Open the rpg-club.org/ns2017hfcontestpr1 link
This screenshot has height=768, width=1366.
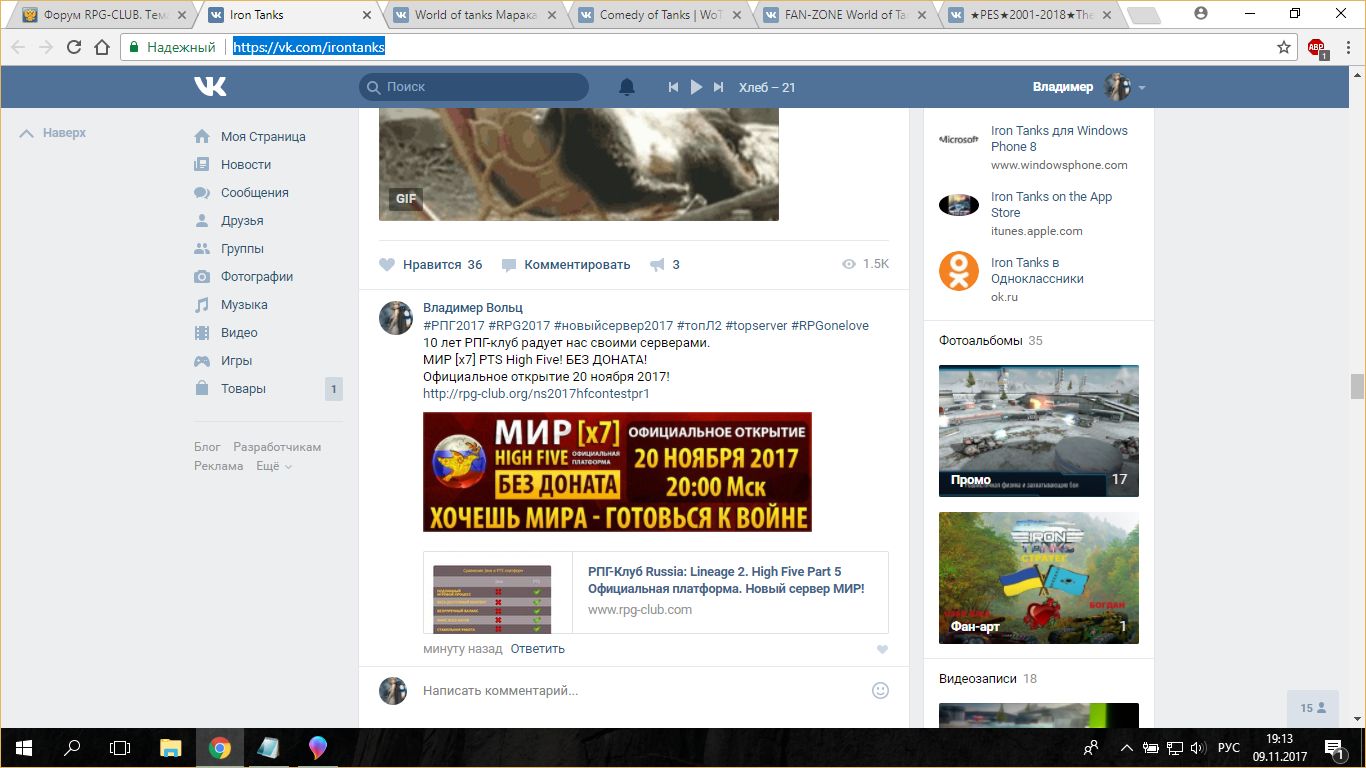coord(536,394)
